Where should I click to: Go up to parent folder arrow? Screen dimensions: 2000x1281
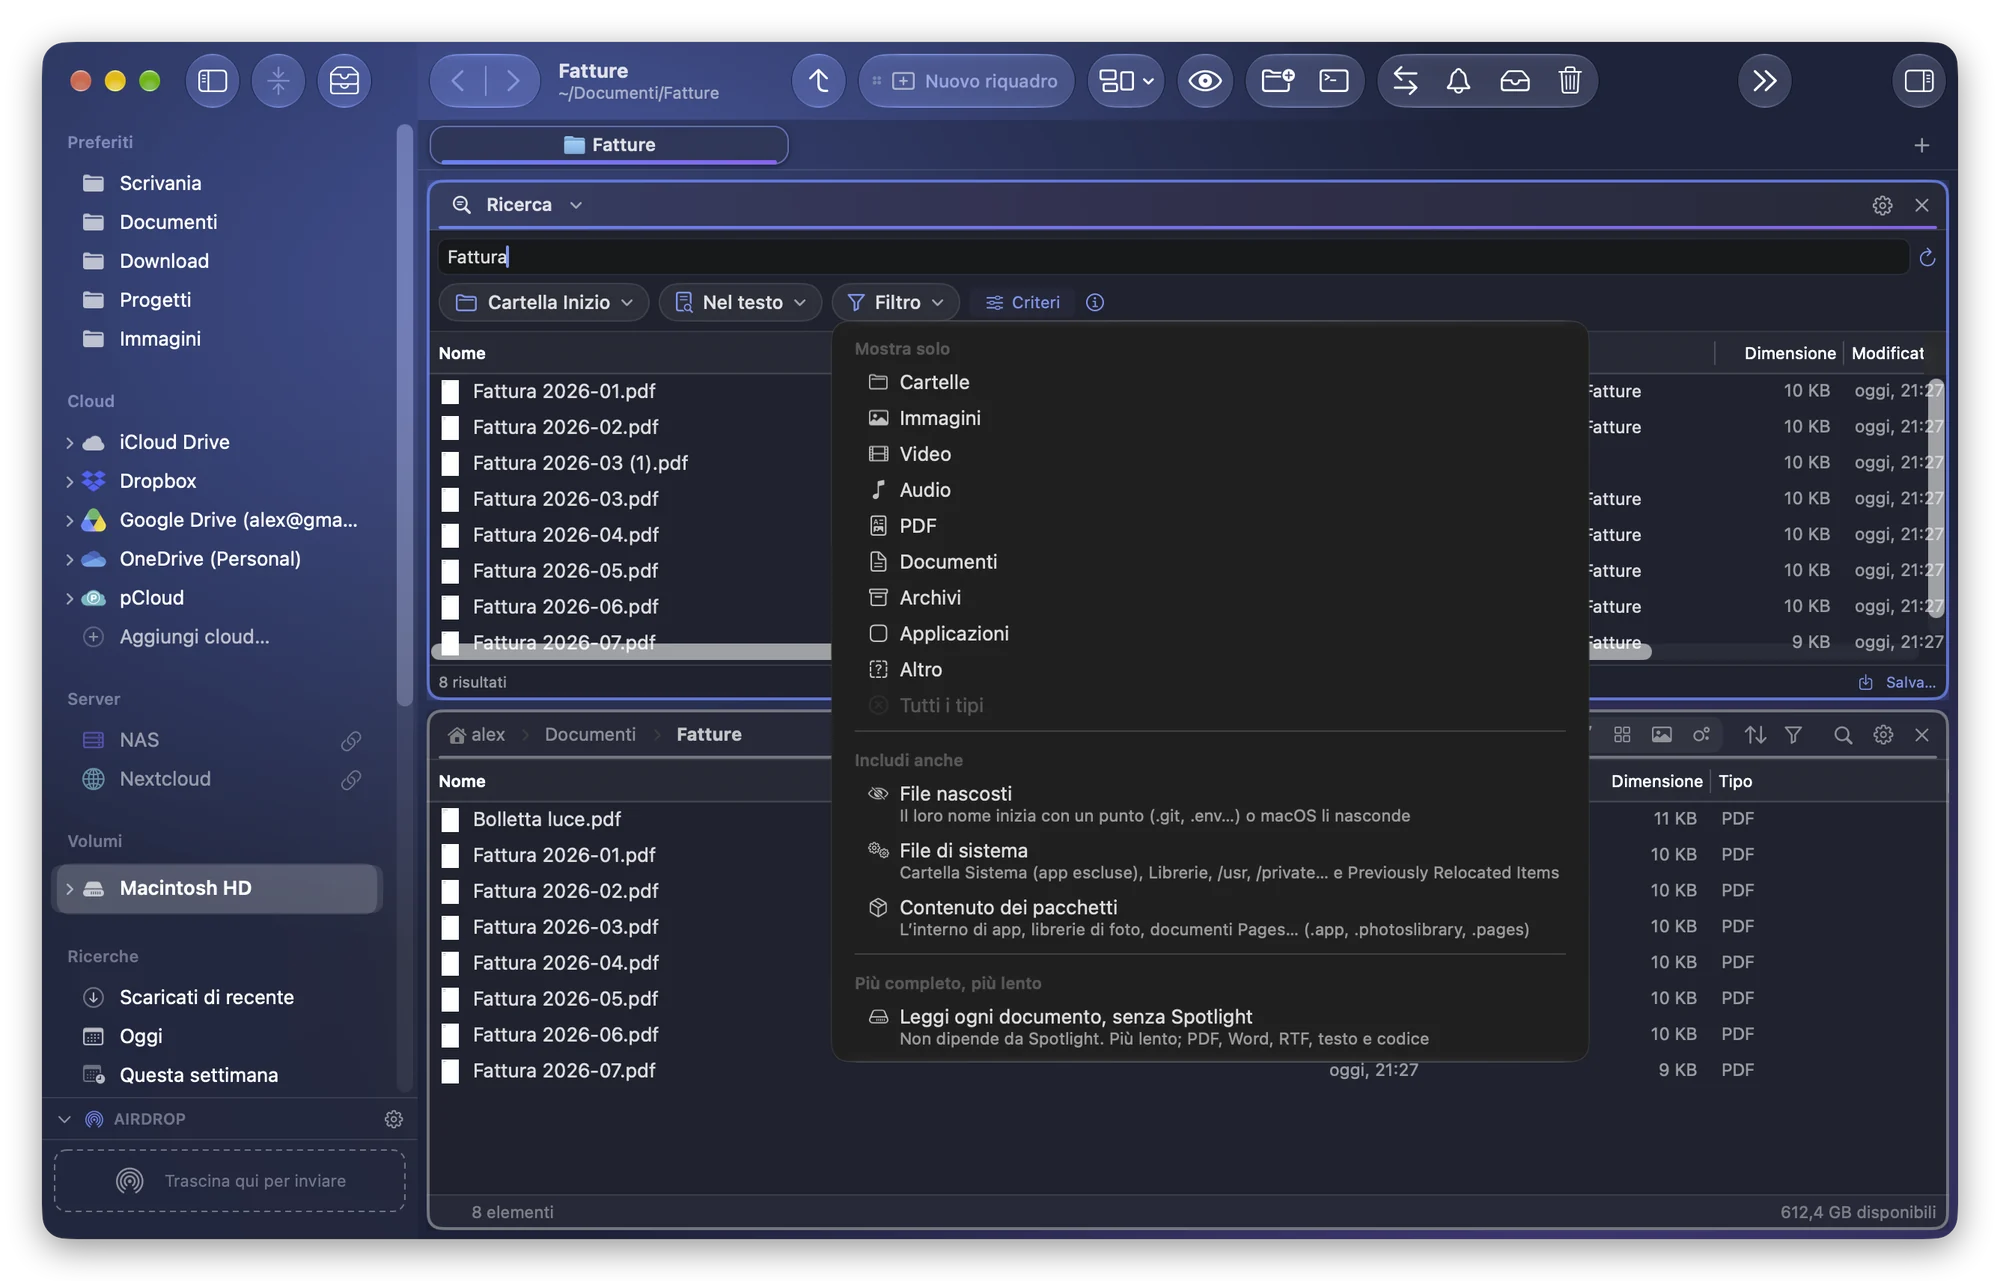click(819, 81)
